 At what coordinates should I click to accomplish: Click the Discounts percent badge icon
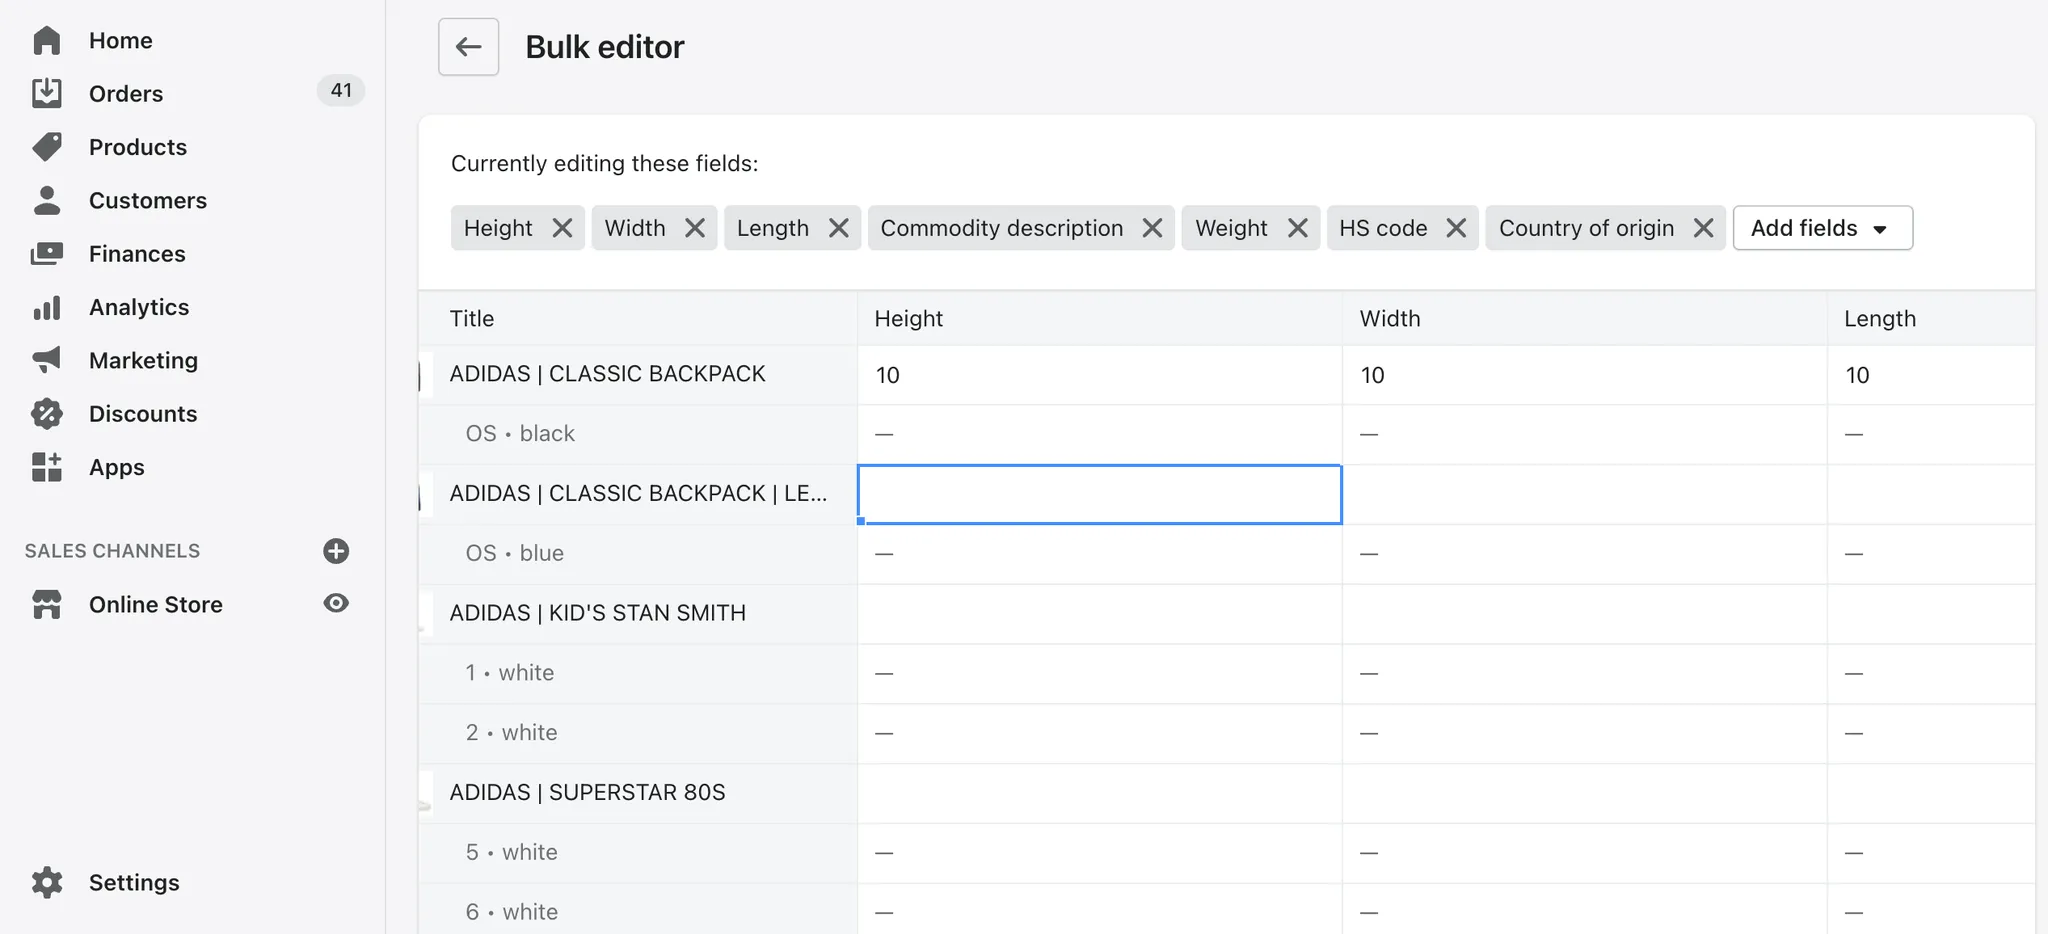pos(47,413)
